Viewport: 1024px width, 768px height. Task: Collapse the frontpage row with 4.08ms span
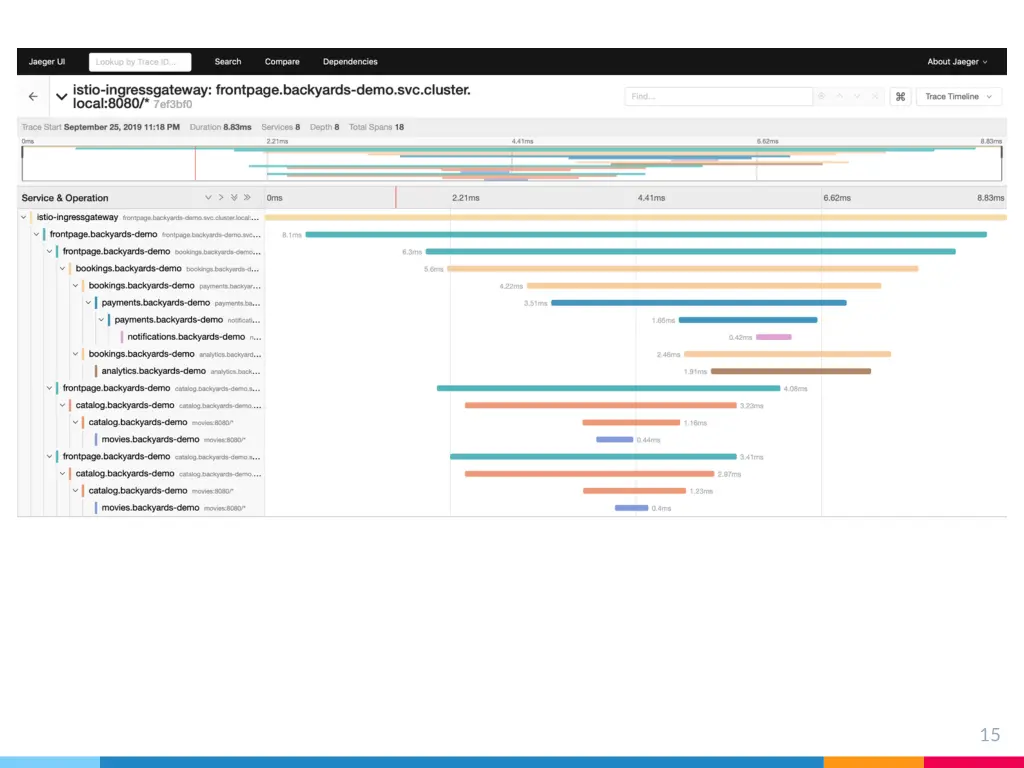click(x=50, y=388)
